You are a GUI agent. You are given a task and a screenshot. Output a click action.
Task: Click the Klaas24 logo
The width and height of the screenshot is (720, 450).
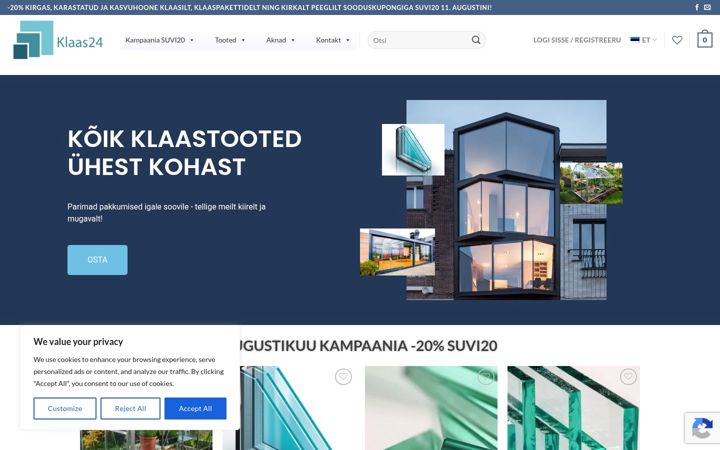[58, 40]
